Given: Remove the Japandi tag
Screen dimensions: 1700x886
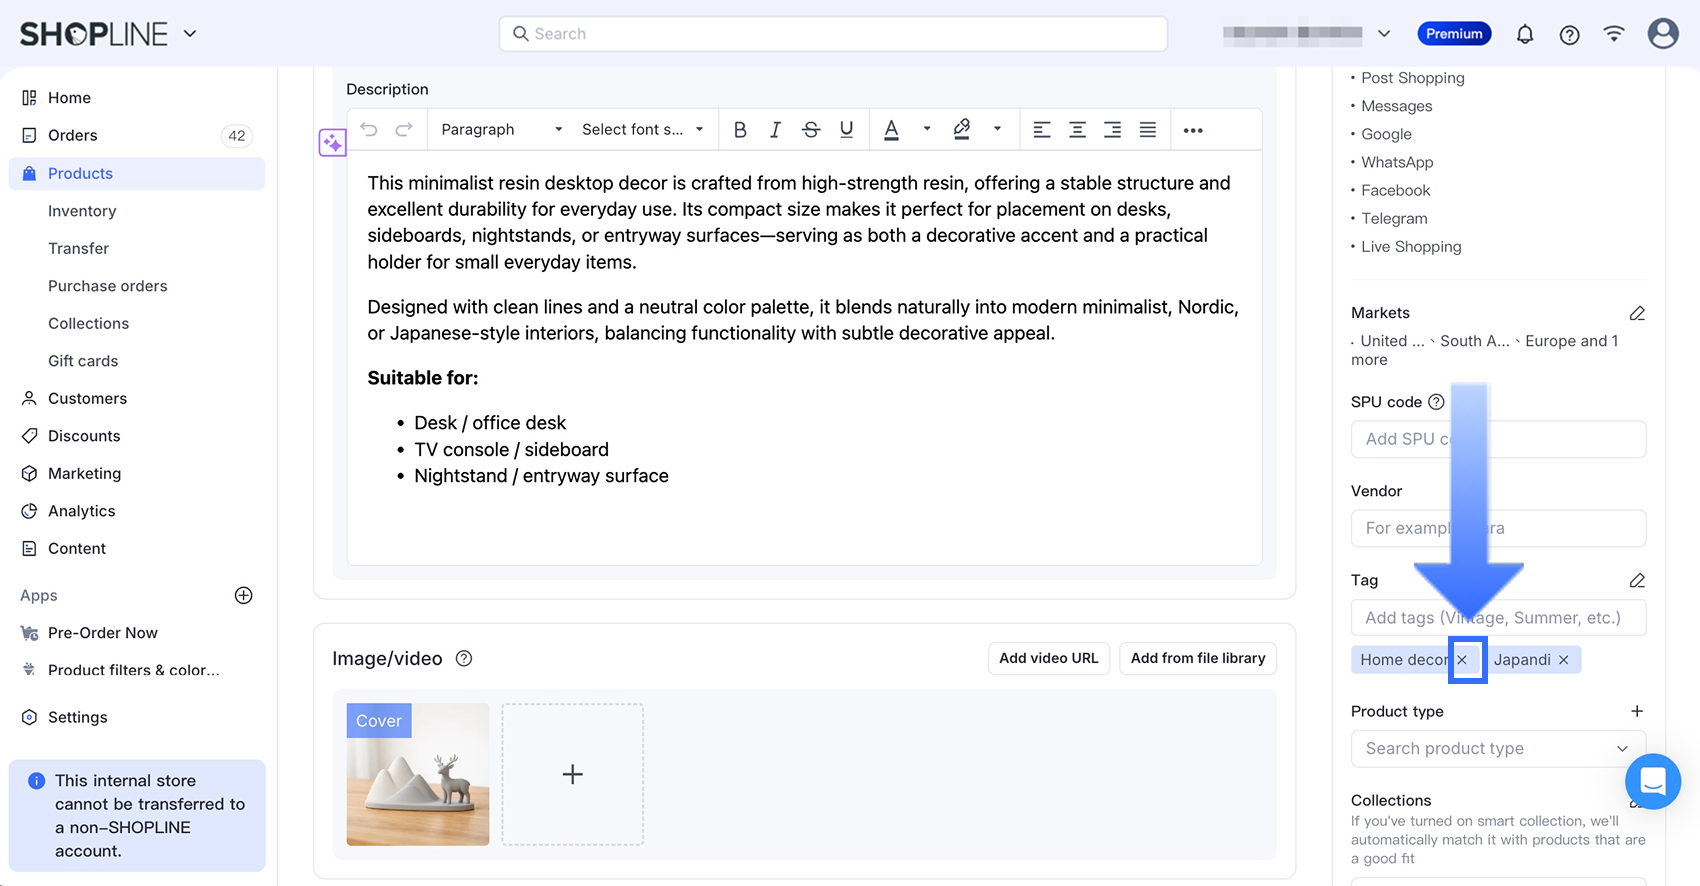Looking at the screenshot, I should click(1564, 660).
